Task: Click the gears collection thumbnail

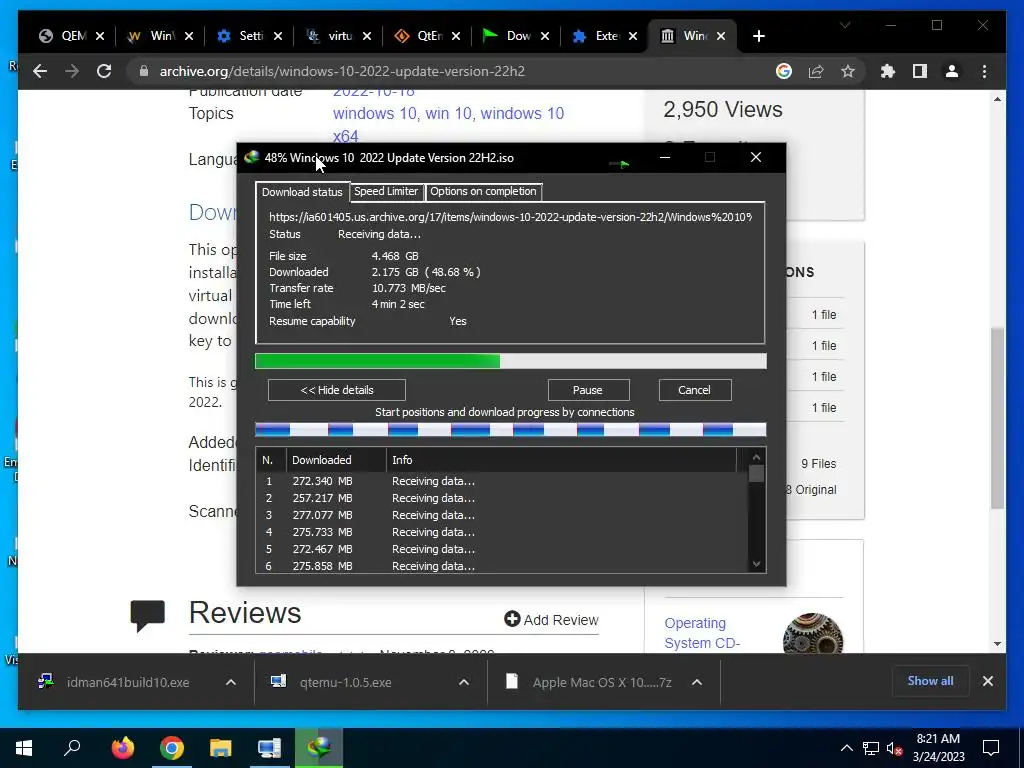Action: coord(812,633)
